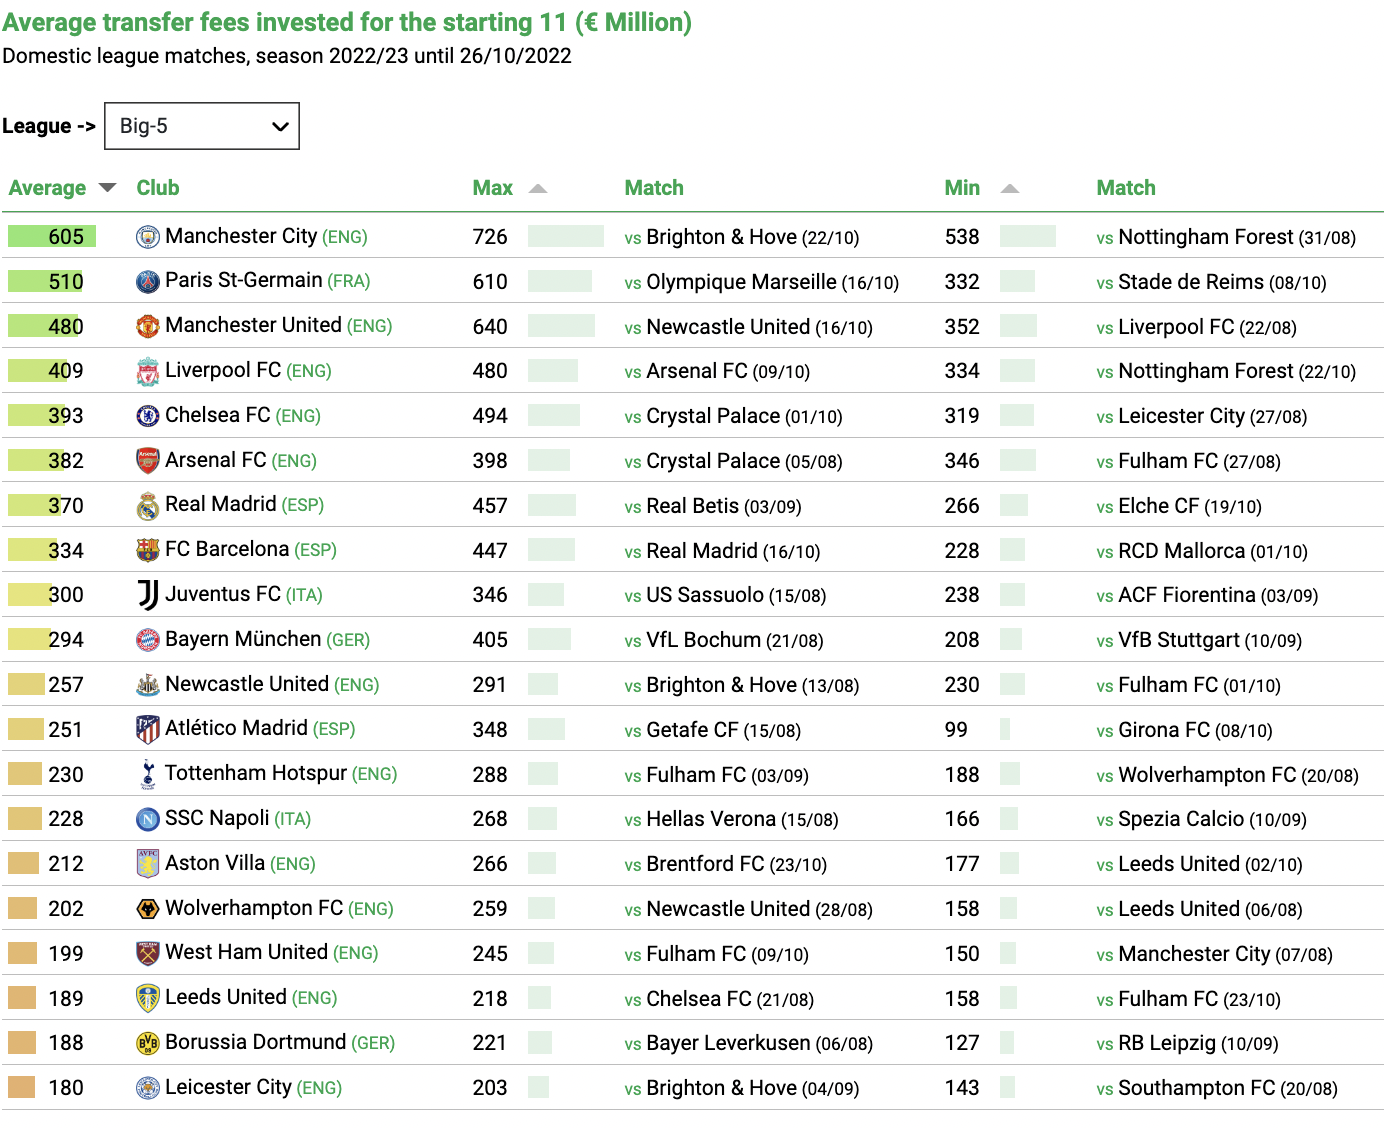Click the Wolverhampton FC crest icon
Viewport: 1384px width, 1128px height.
point(148,908)
